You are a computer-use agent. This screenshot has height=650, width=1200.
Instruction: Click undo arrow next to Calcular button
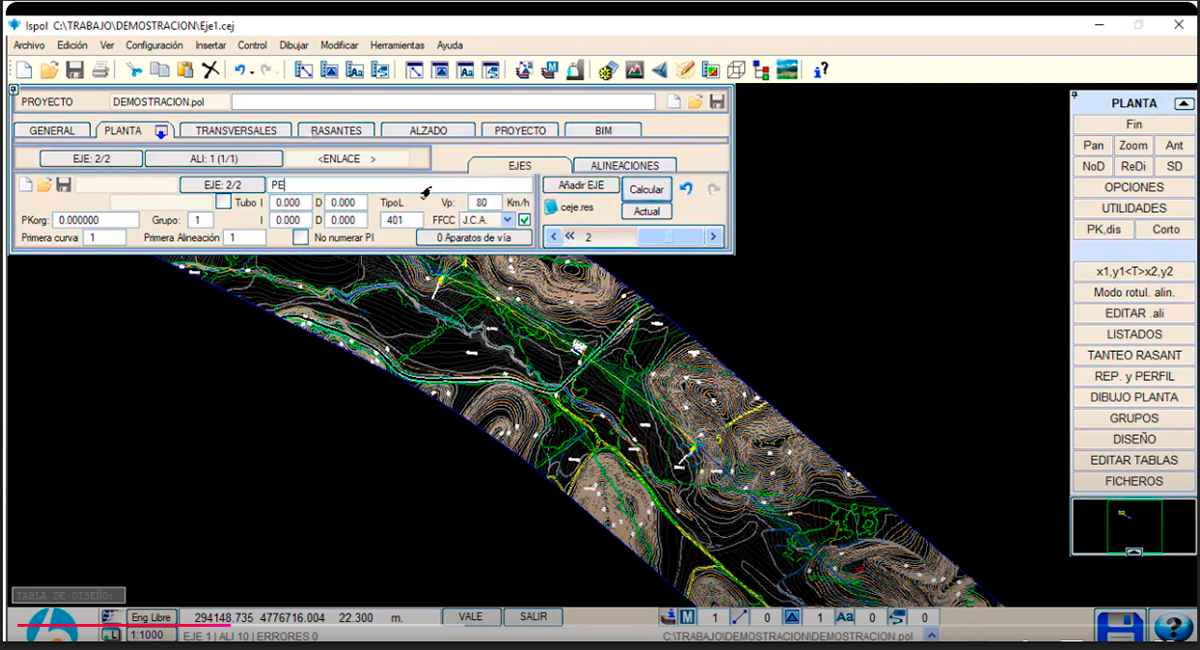pos(686,188)
